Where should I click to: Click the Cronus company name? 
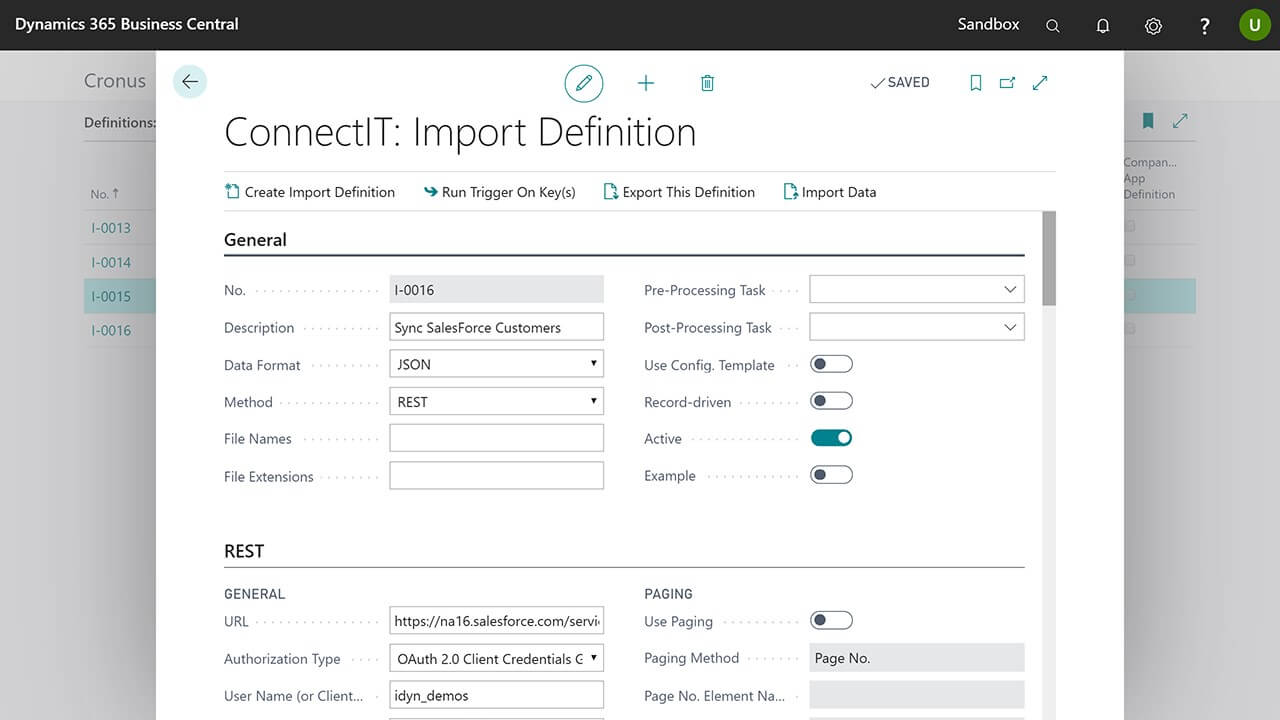coord(115,82)
